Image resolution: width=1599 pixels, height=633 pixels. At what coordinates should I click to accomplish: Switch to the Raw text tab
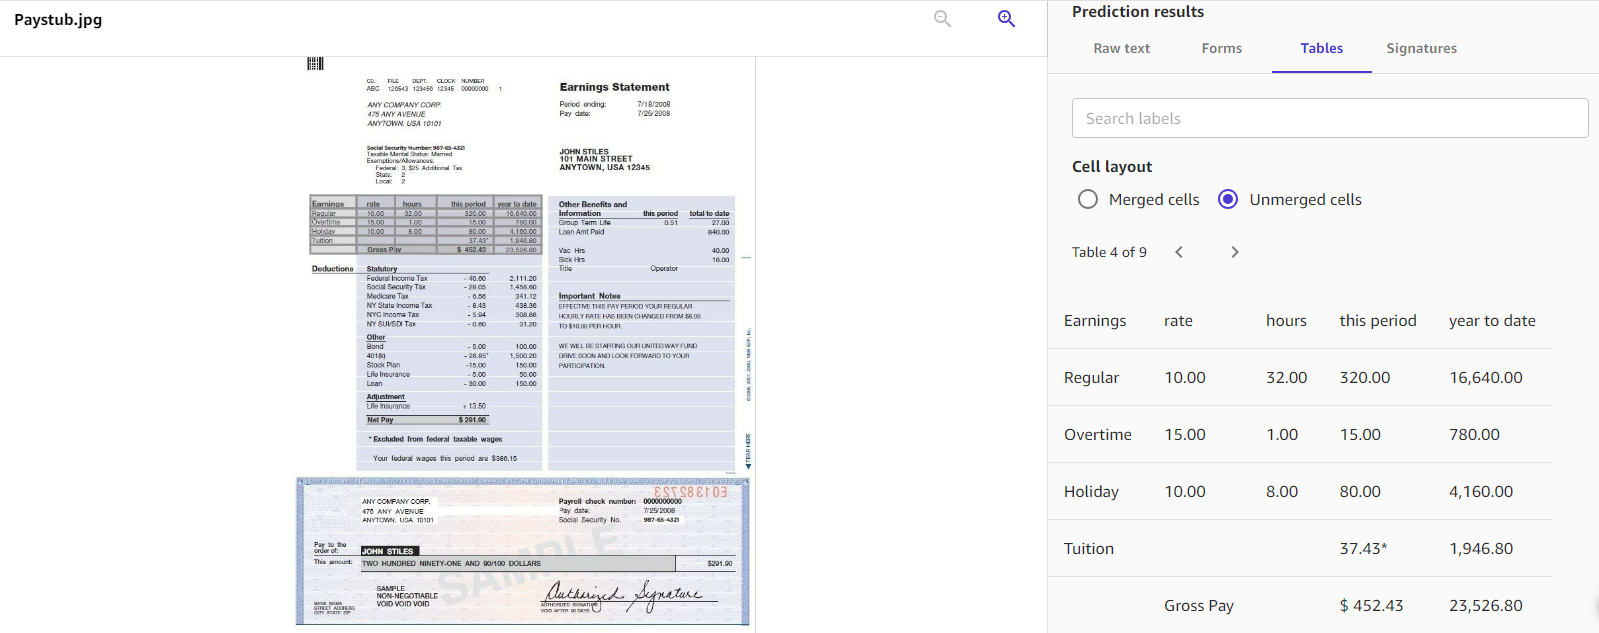[1121, 48]
